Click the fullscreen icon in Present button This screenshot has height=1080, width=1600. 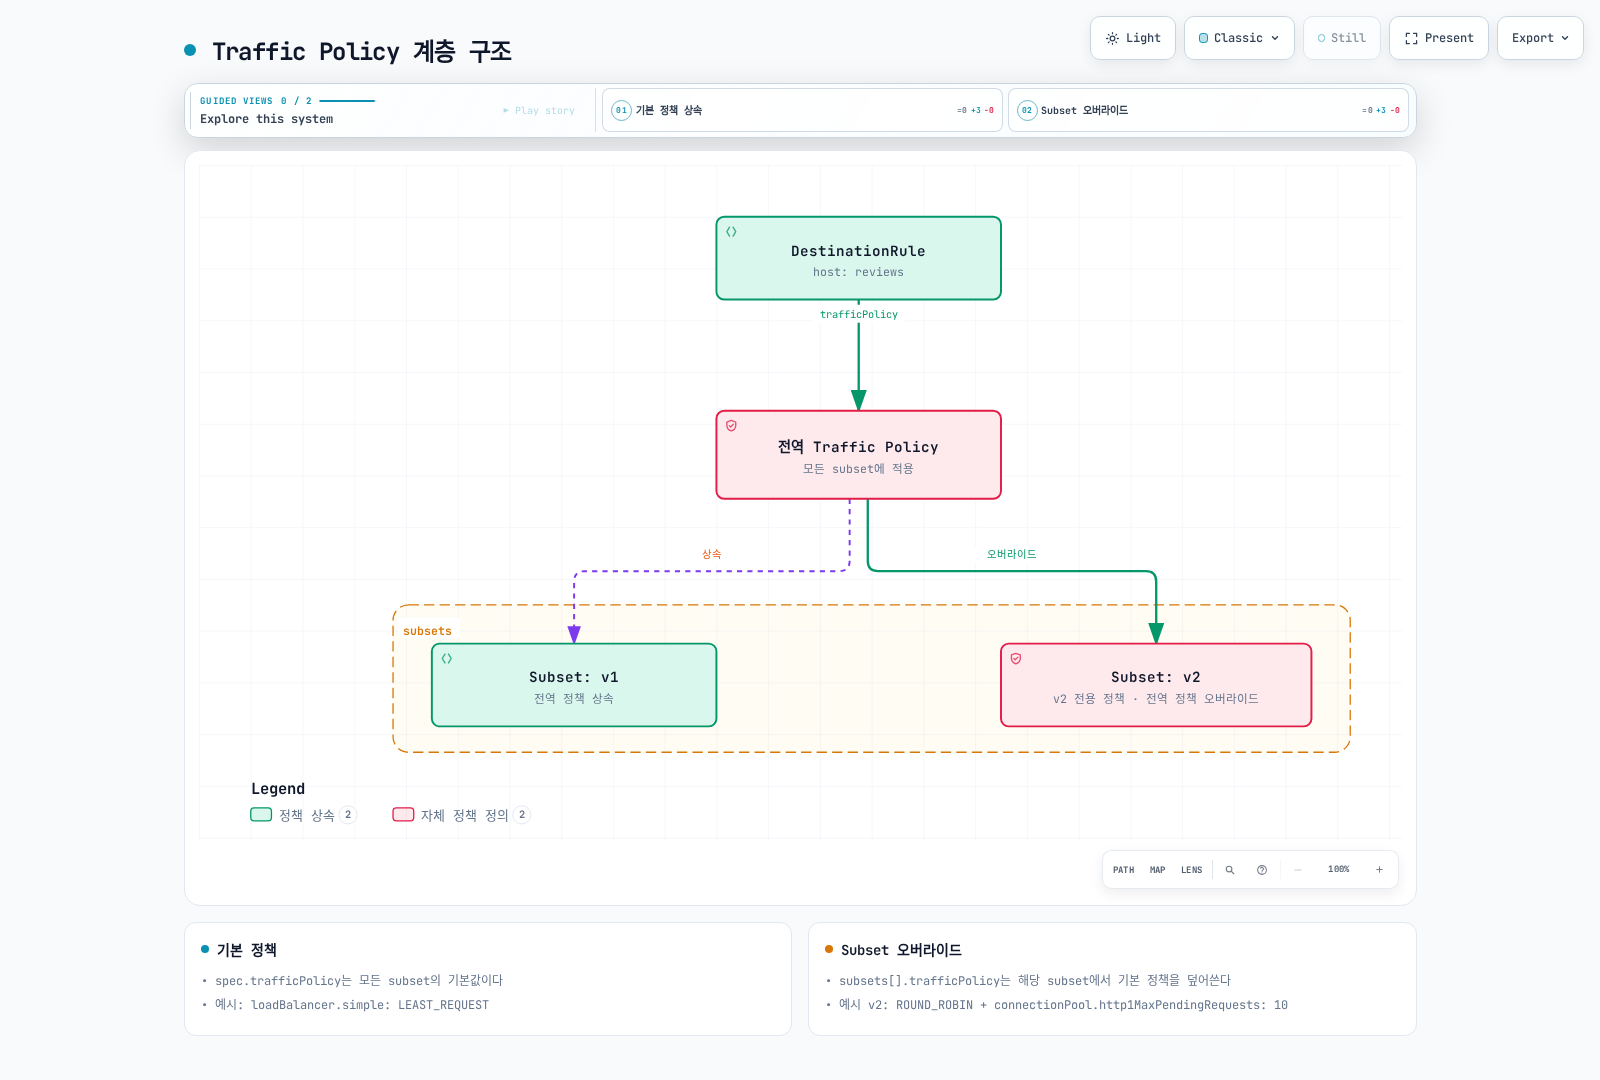pyautogui.click(x=1411, y=38)
